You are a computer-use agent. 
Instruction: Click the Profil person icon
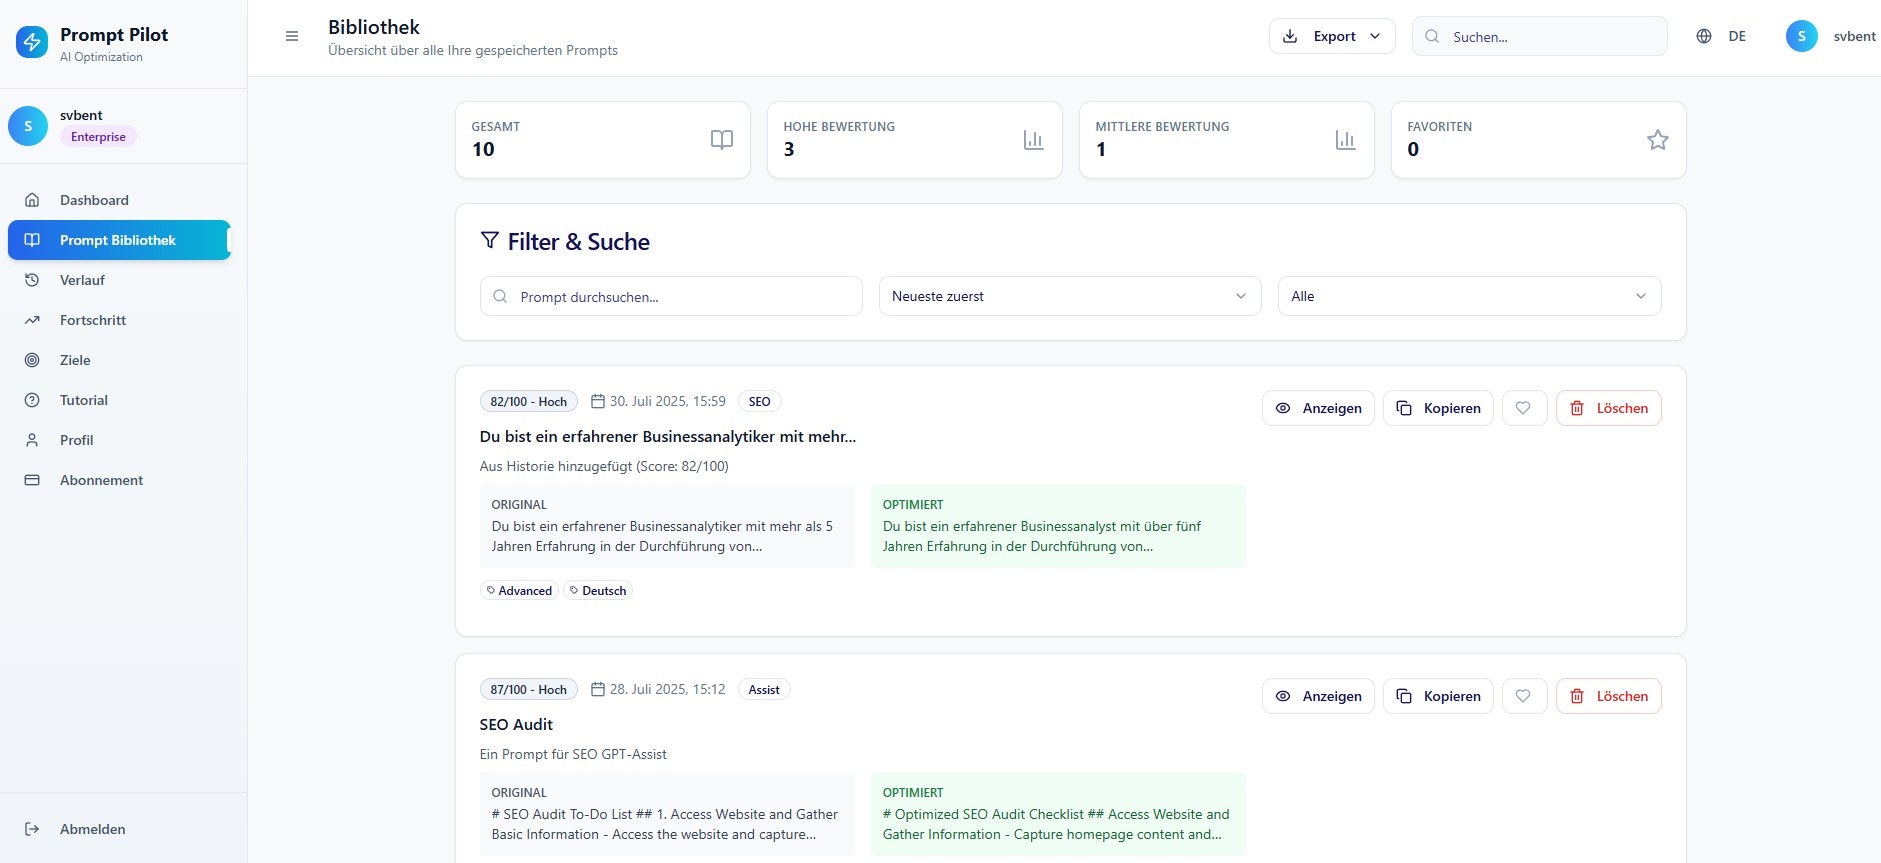coord(32,440)
